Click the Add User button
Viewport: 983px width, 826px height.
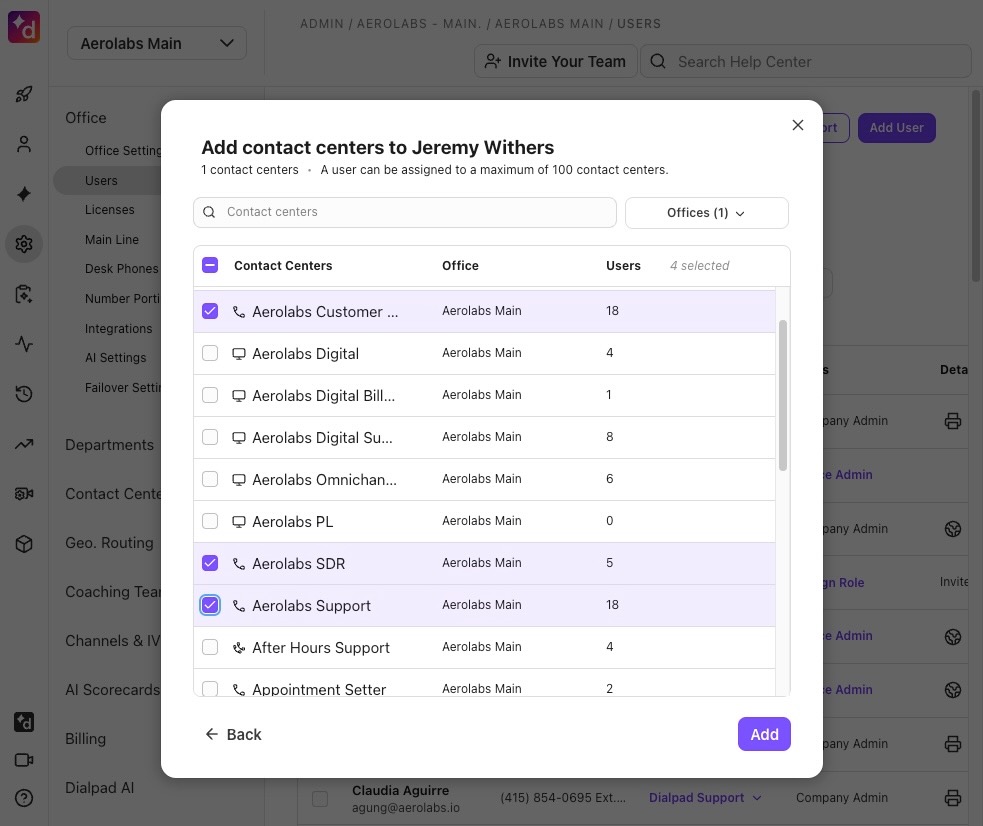(x=896, y=128)
